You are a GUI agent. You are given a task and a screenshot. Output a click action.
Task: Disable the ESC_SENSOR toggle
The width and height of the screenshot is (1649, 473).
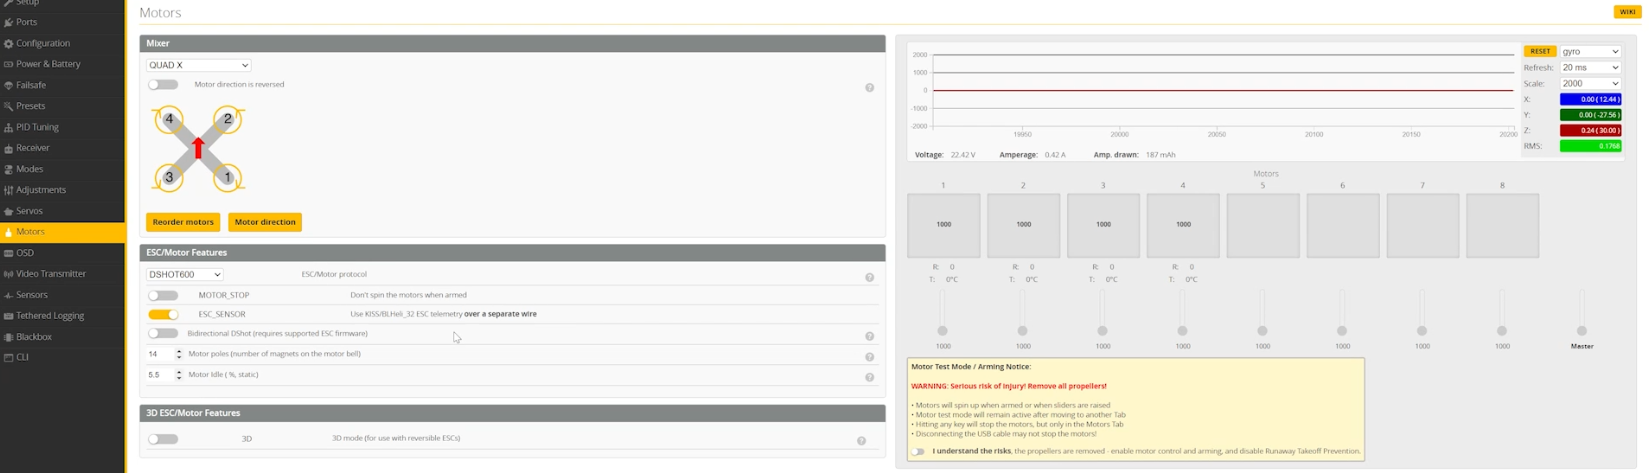tap(163, 314)
